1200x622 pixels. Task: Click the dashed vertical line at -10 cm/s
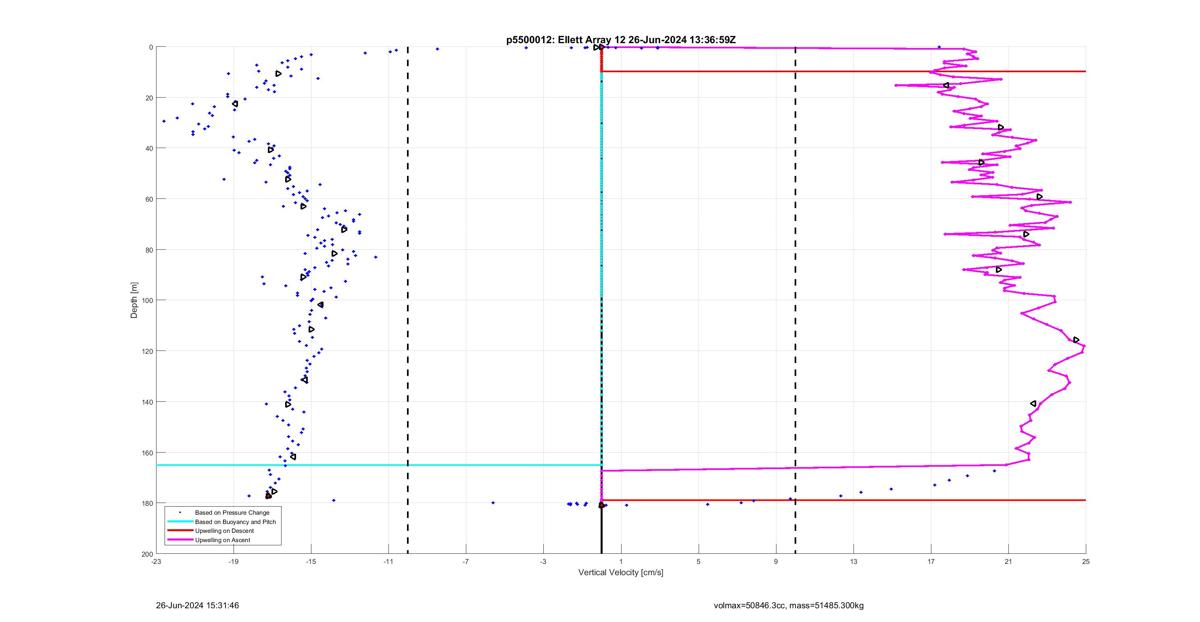pyautogui.click(x=408, y=300)
